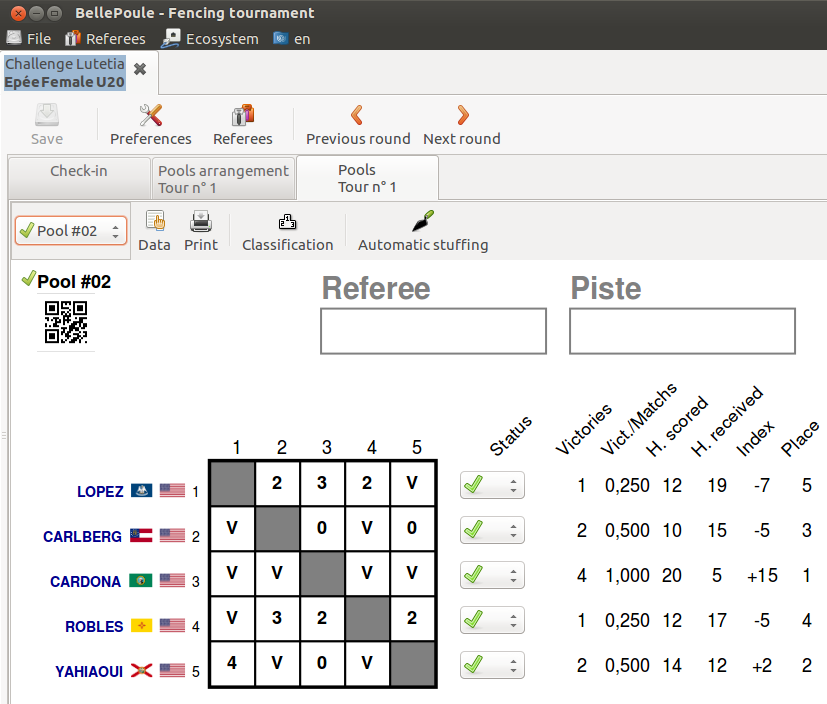Click fencer name CARLBERG

[x=82, y=536]
